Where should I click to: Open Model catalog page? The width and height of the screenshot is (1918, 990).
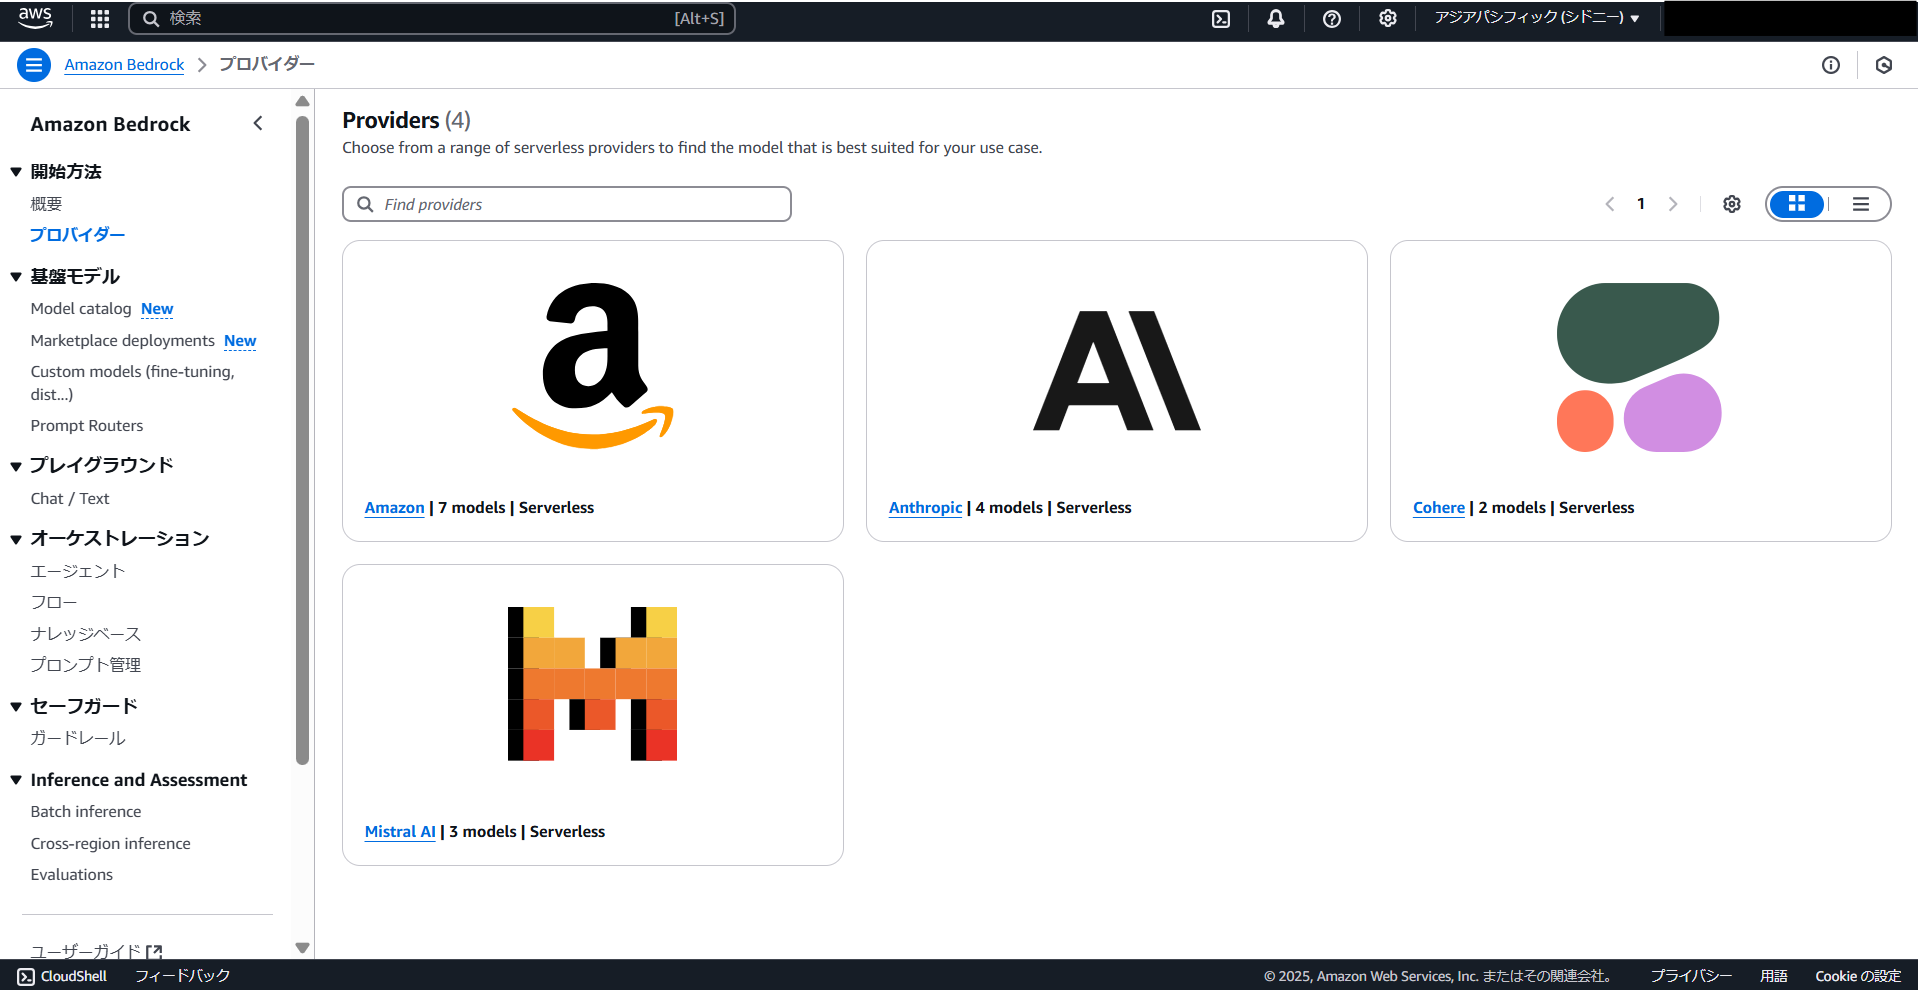[81, 308]
